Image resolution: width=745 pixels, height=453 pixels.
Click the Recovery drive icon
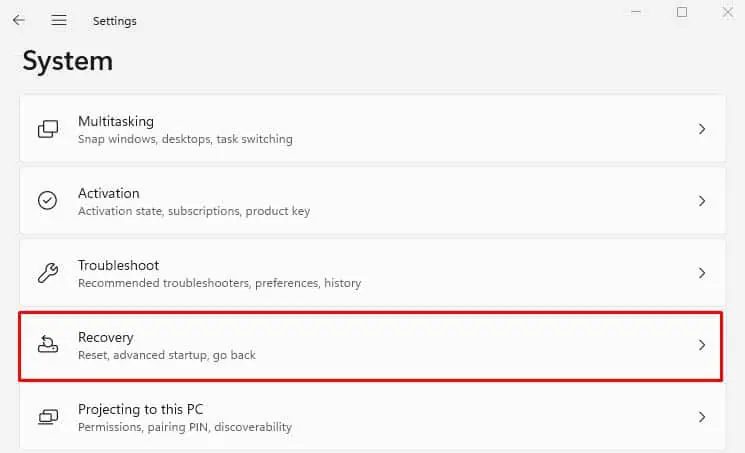(47, 345)
